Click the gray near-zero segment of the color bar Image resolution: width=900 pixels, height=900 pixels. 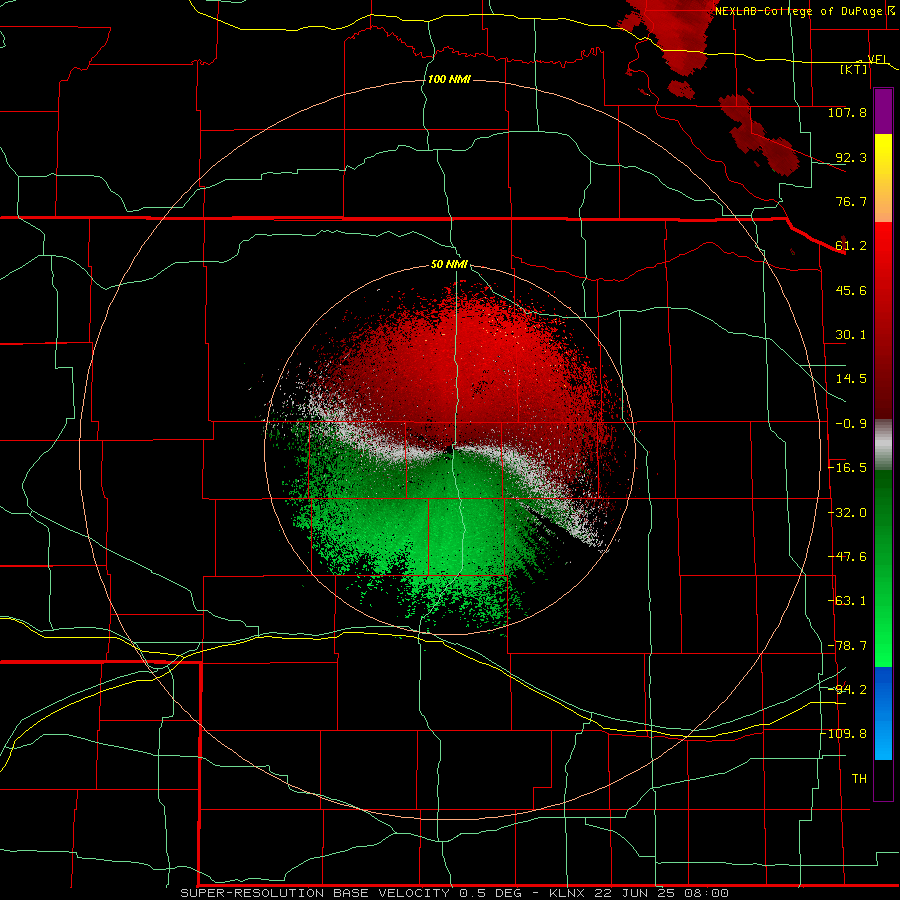point(883,445)
